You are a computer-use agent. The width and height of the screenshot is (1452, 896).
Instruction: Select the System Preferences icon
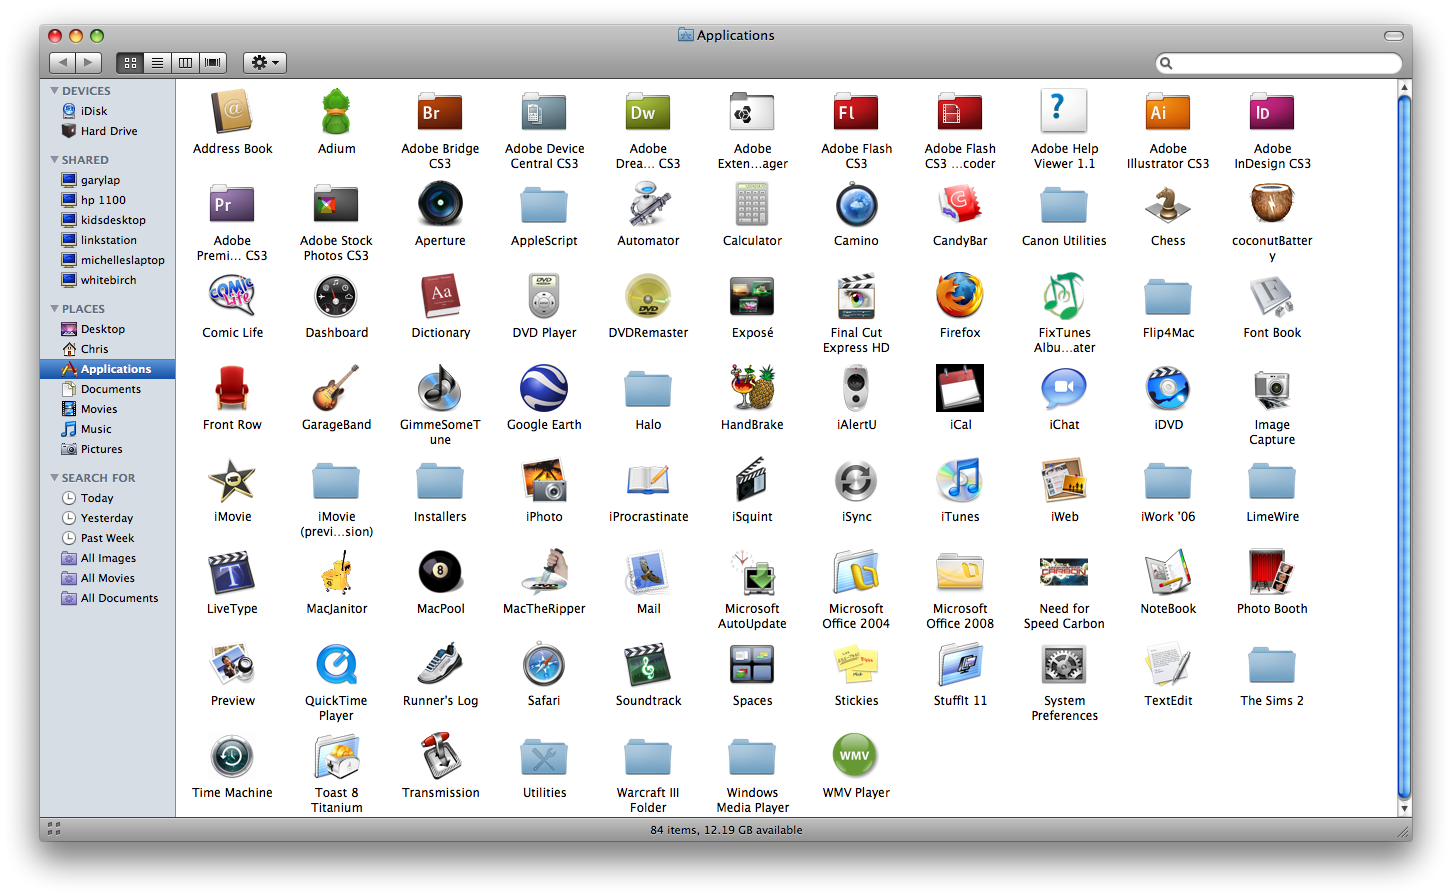1064,664
